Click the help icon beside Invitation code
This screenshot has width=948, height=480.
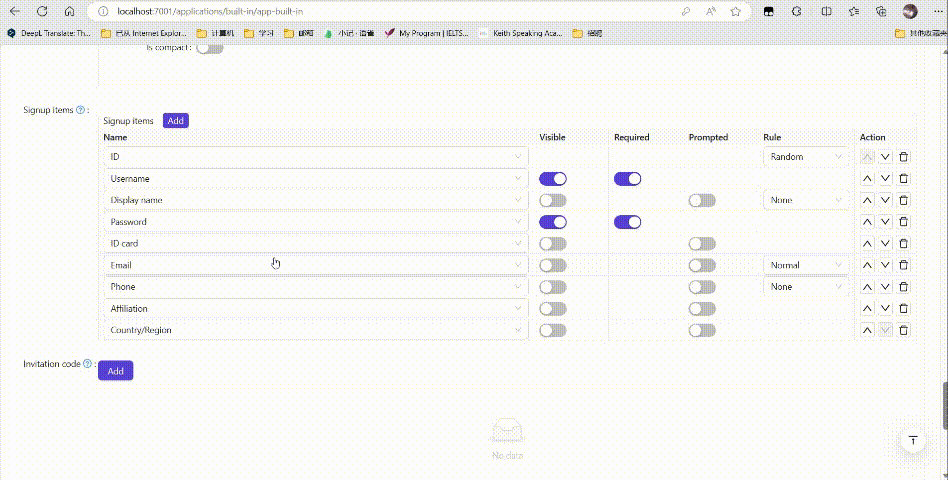tap(87, 364)
